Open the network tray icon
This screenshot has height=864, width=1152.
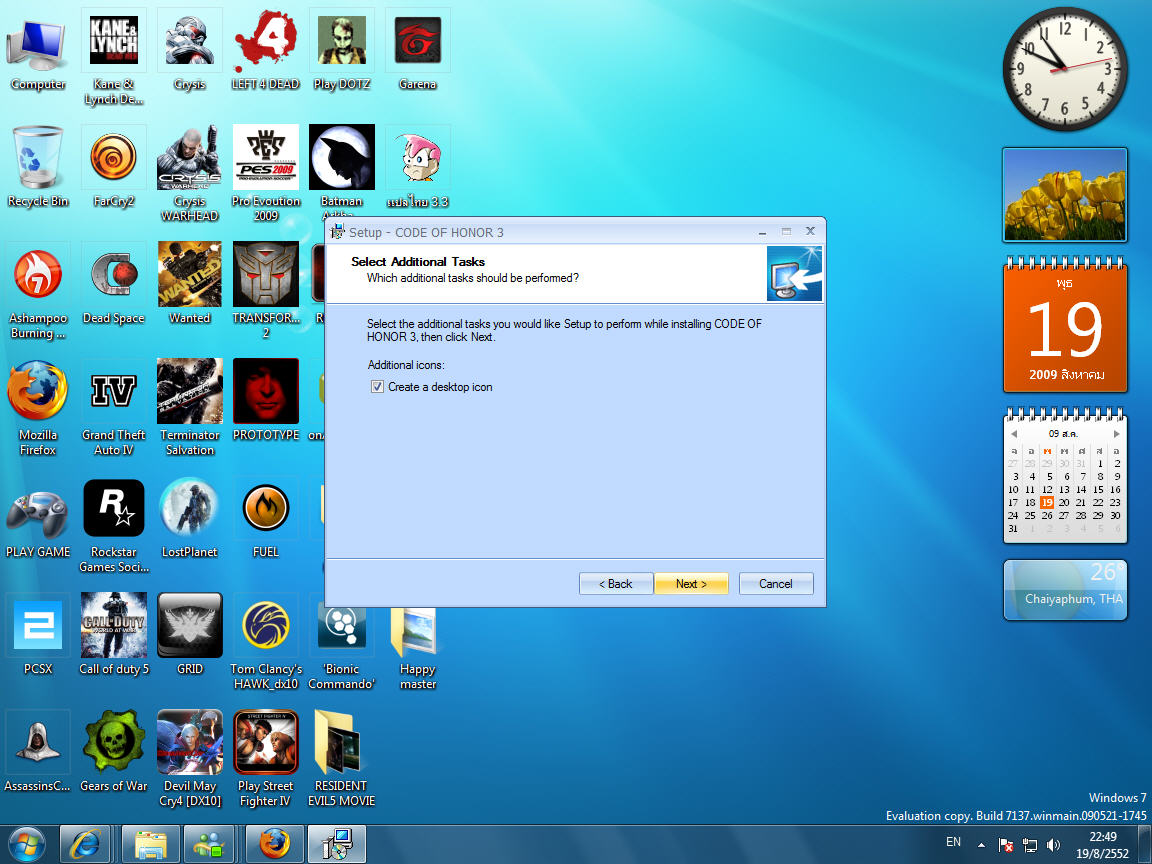[x=1030, y=845]
